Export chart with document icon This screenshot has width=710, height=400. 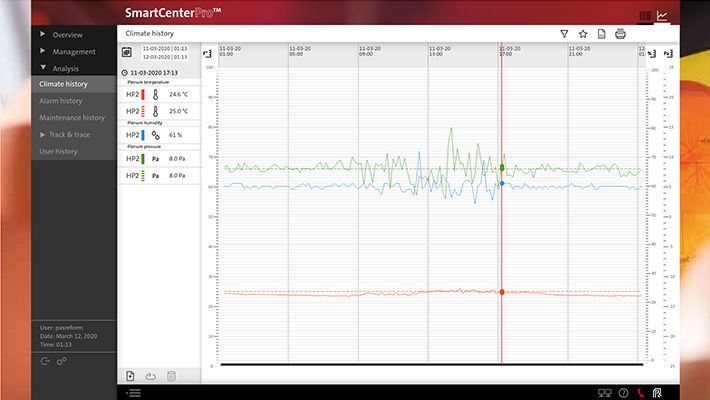[x=601, y=34]
